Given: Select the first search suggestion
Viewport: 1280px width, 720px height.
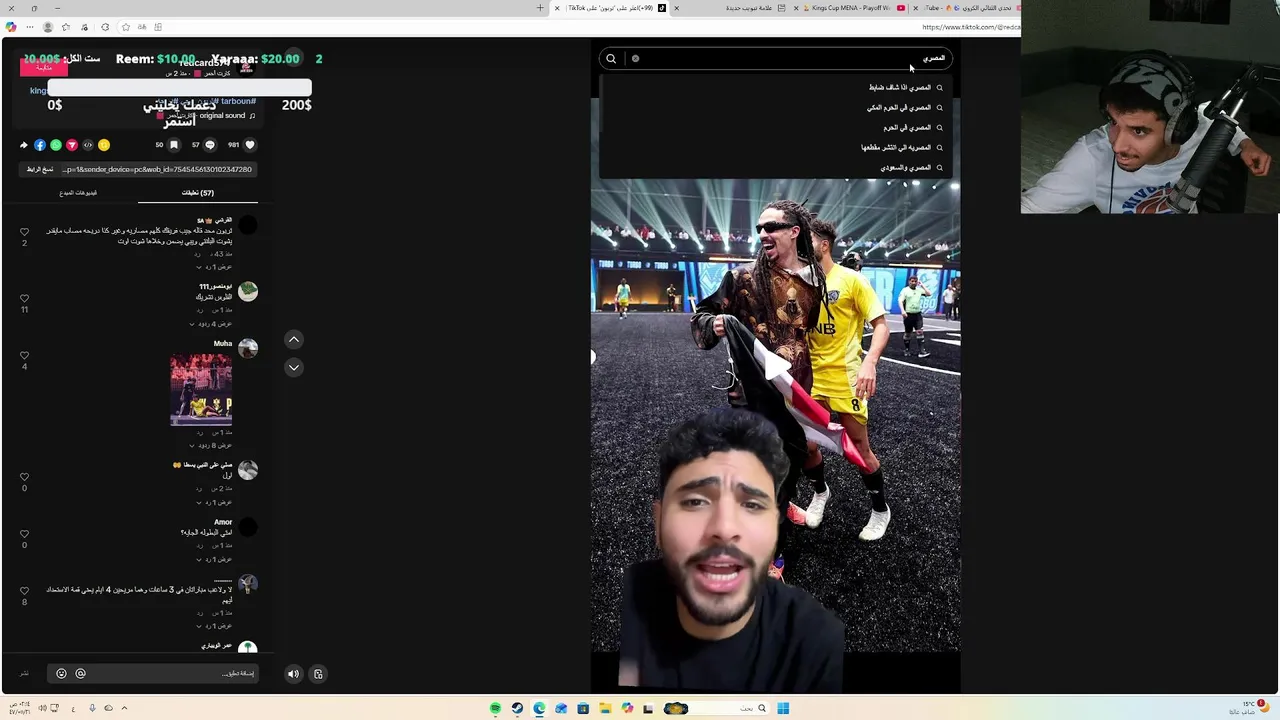Looking at the screenshot, I should [x=775, y=87].
